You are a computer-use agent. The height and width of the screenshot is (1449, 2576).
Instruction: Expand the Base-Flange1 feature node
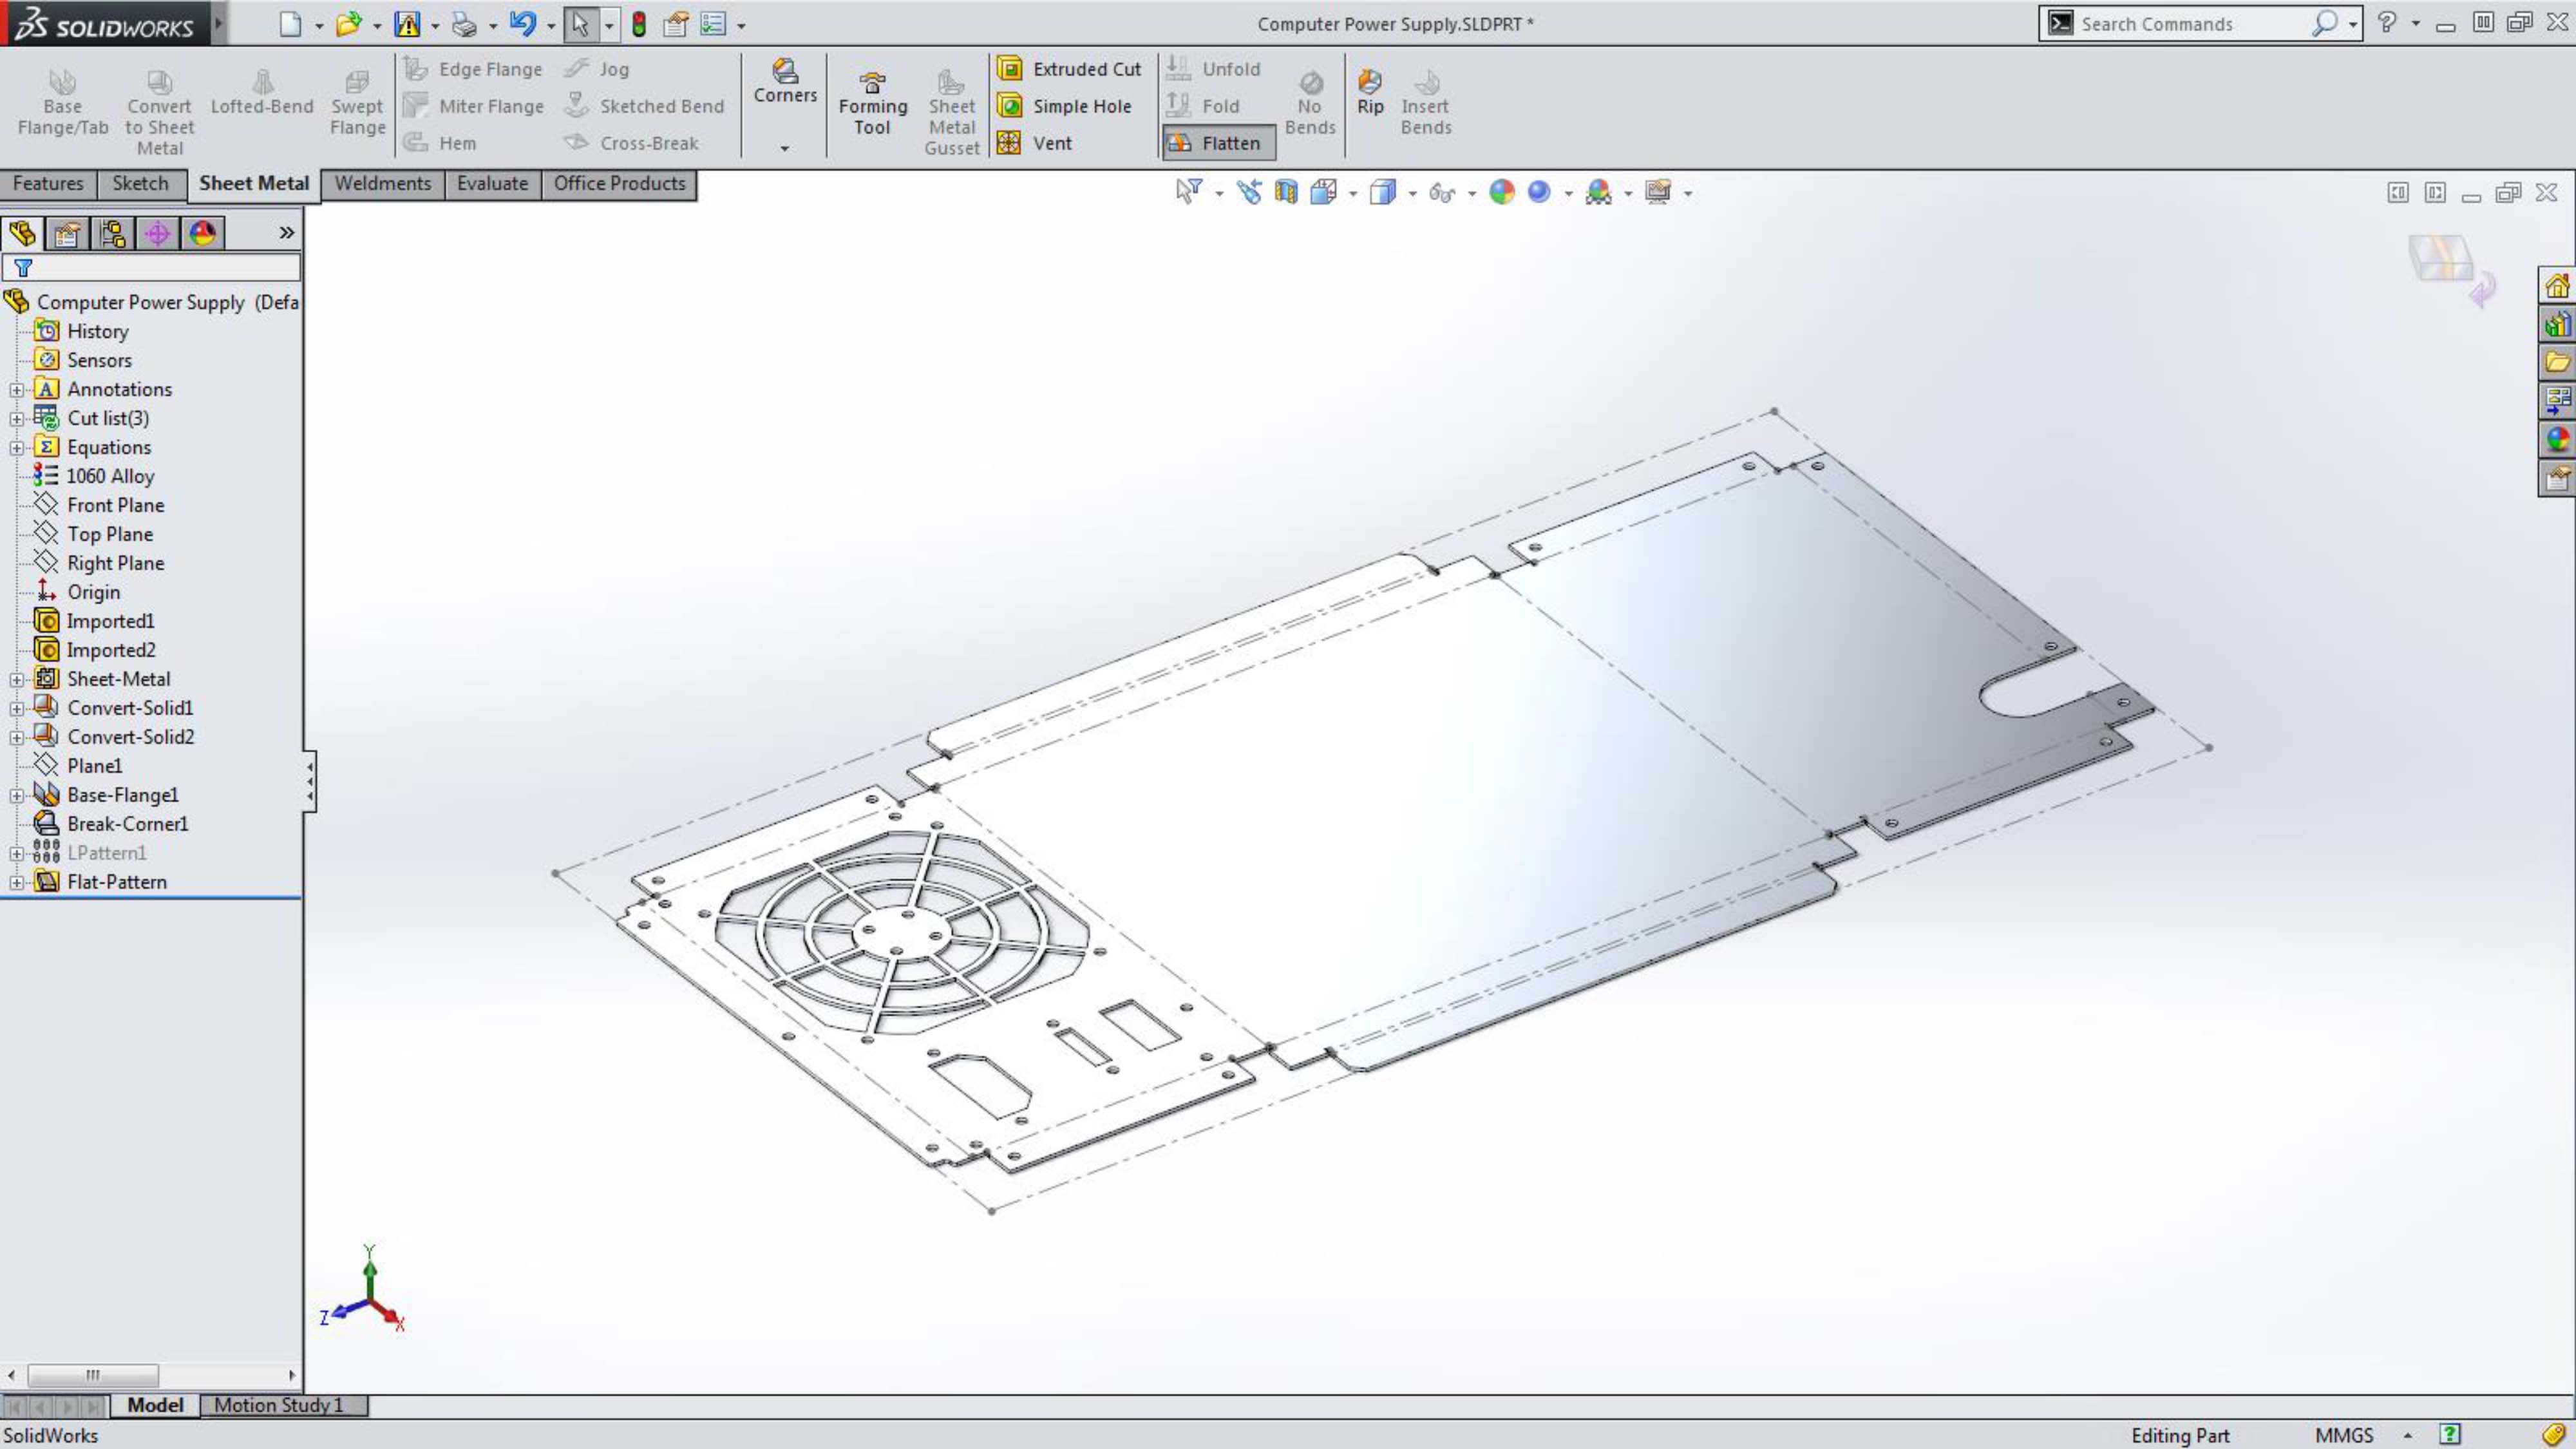coord(16,796)
